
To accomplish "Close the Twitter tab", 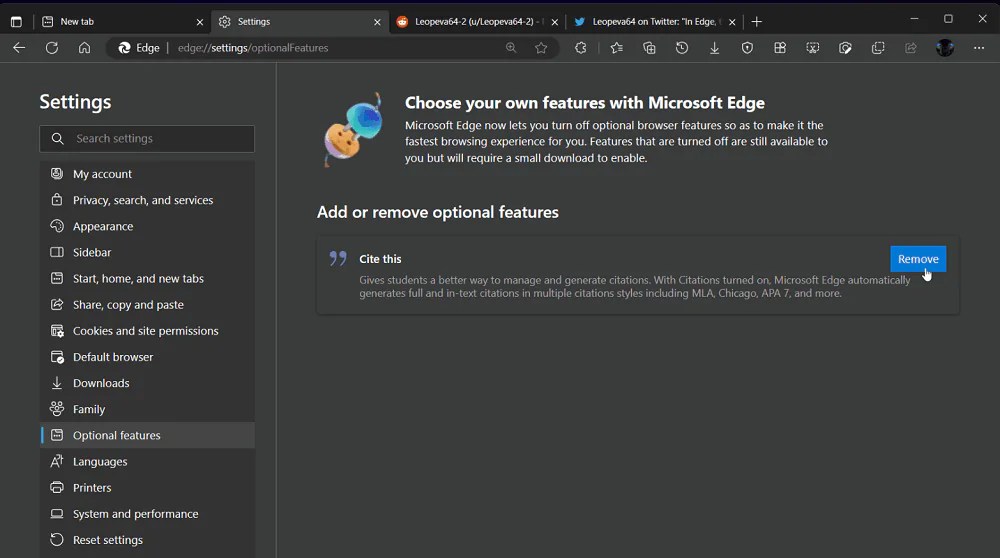I will pos(732,22).
